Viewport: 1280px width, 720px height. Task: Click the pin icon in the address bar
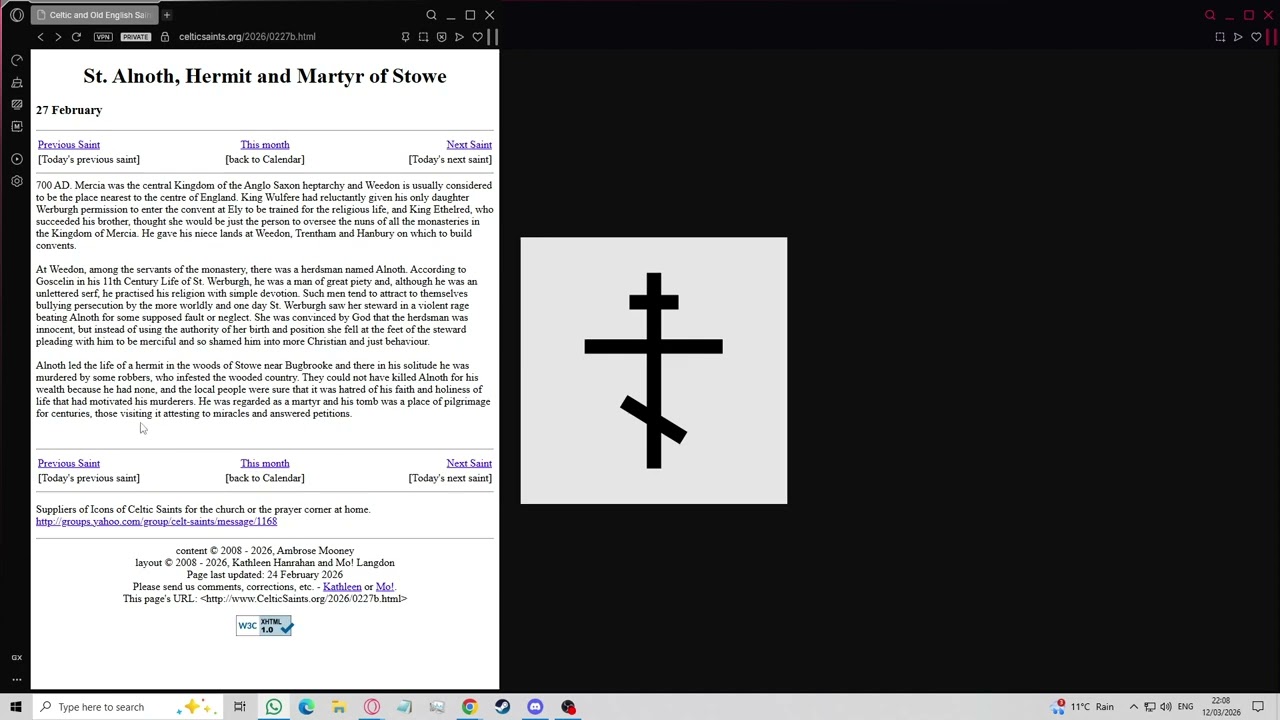click(405, 37)
